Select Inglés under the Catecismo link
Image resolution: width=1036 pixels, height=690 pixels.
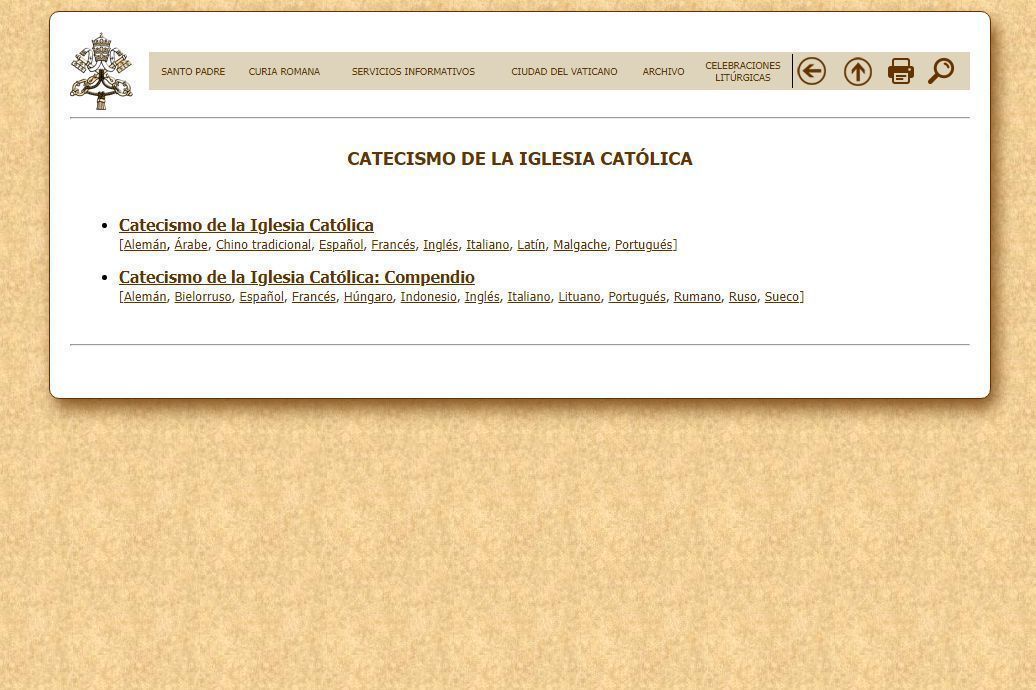click(x=441, y=245)
